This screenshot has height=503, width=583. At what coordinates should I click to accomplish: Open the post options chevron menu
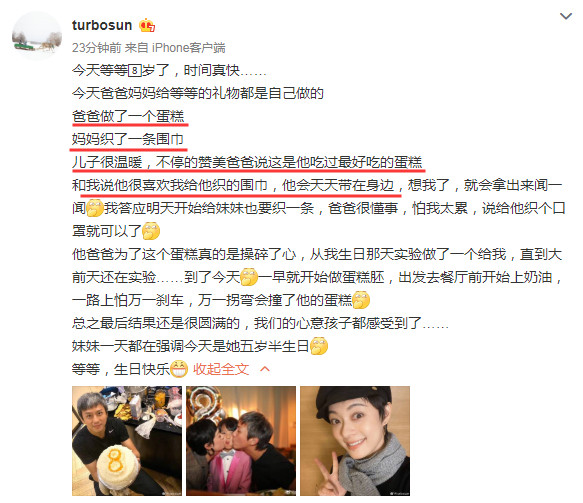tap(566, 16)
